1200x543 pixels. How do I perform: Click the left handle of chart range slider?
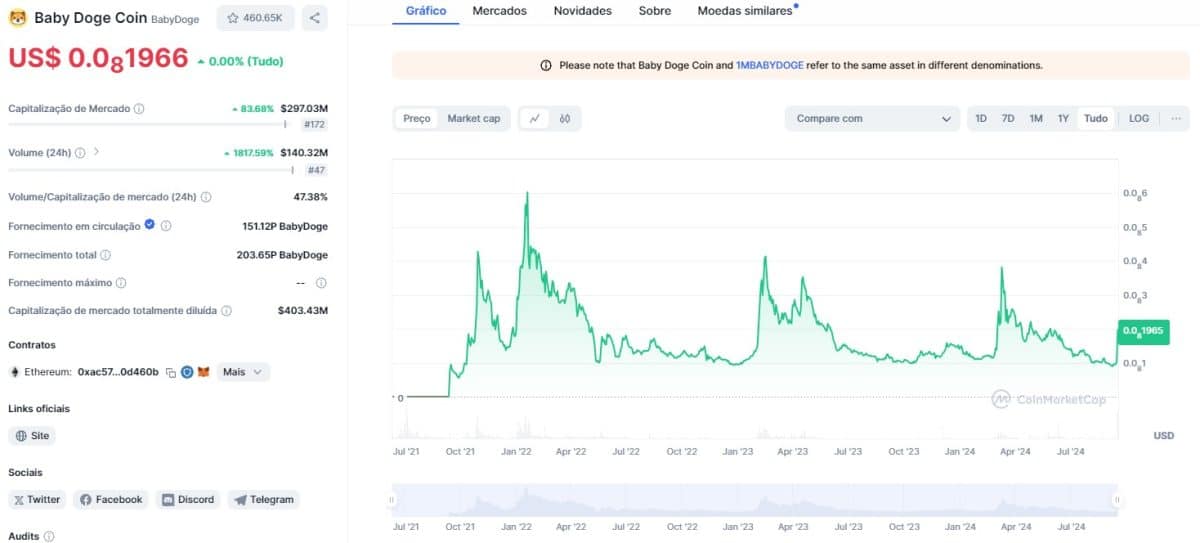click(x=393, y=499)
